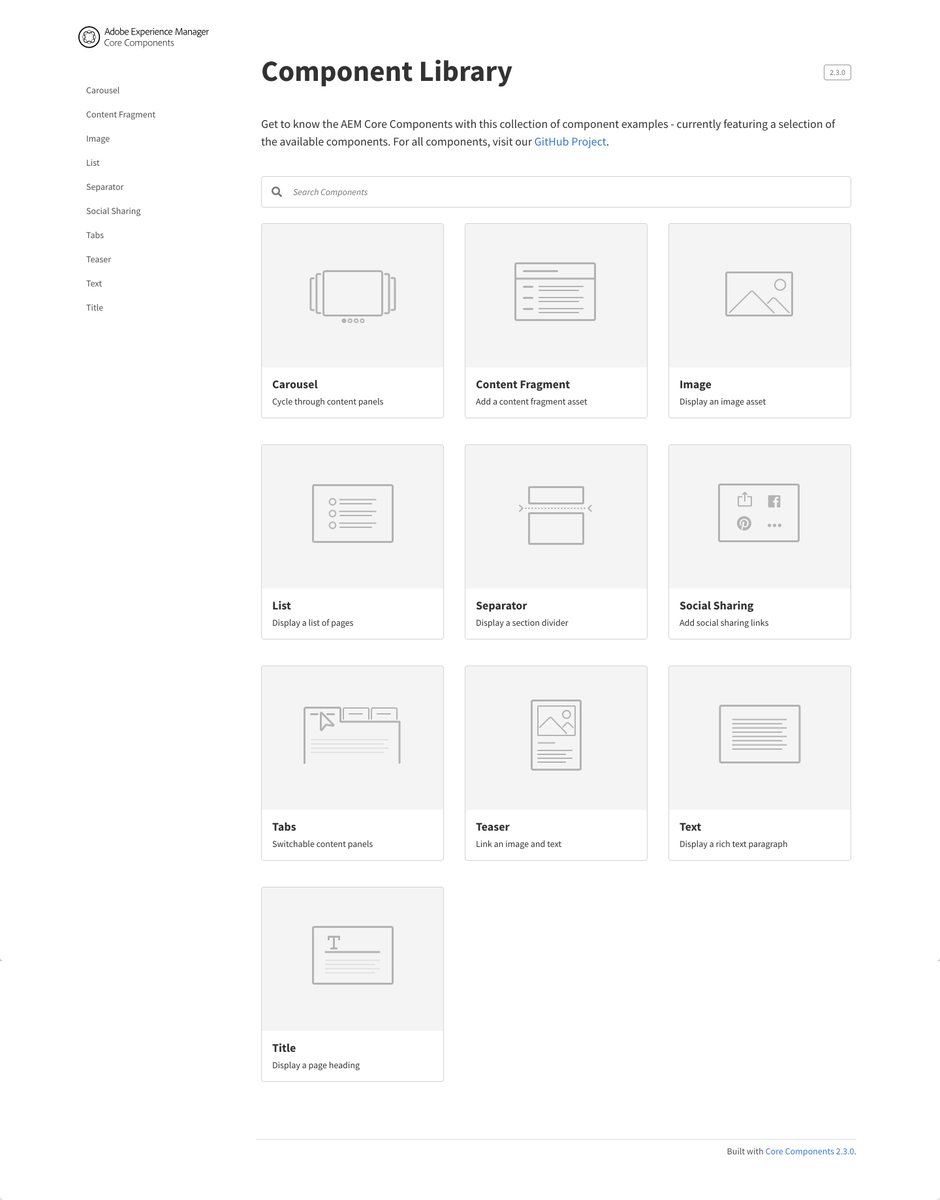Select the Image component illustration

(759, 293)
